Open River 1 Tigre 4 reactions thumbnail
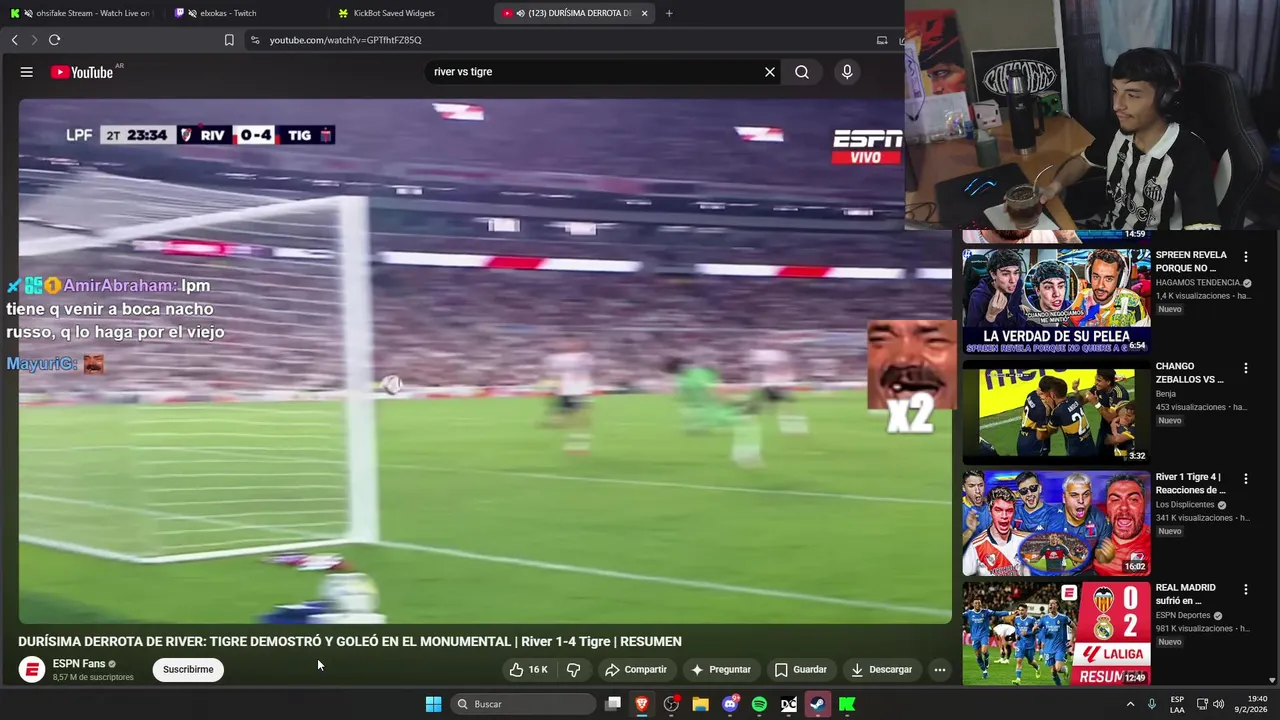 [1056, 523]
